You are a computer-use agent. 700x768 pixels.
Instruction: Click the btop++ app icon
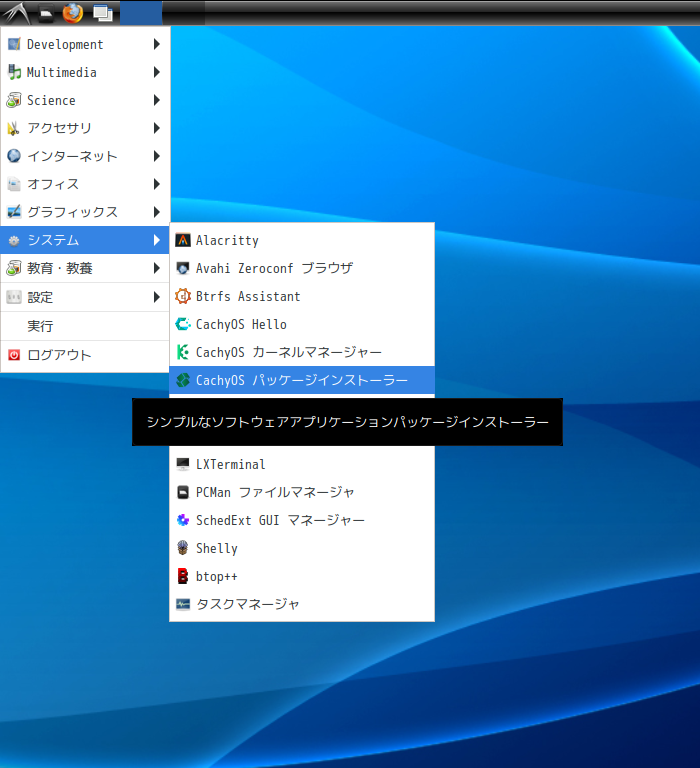[183, 576]
